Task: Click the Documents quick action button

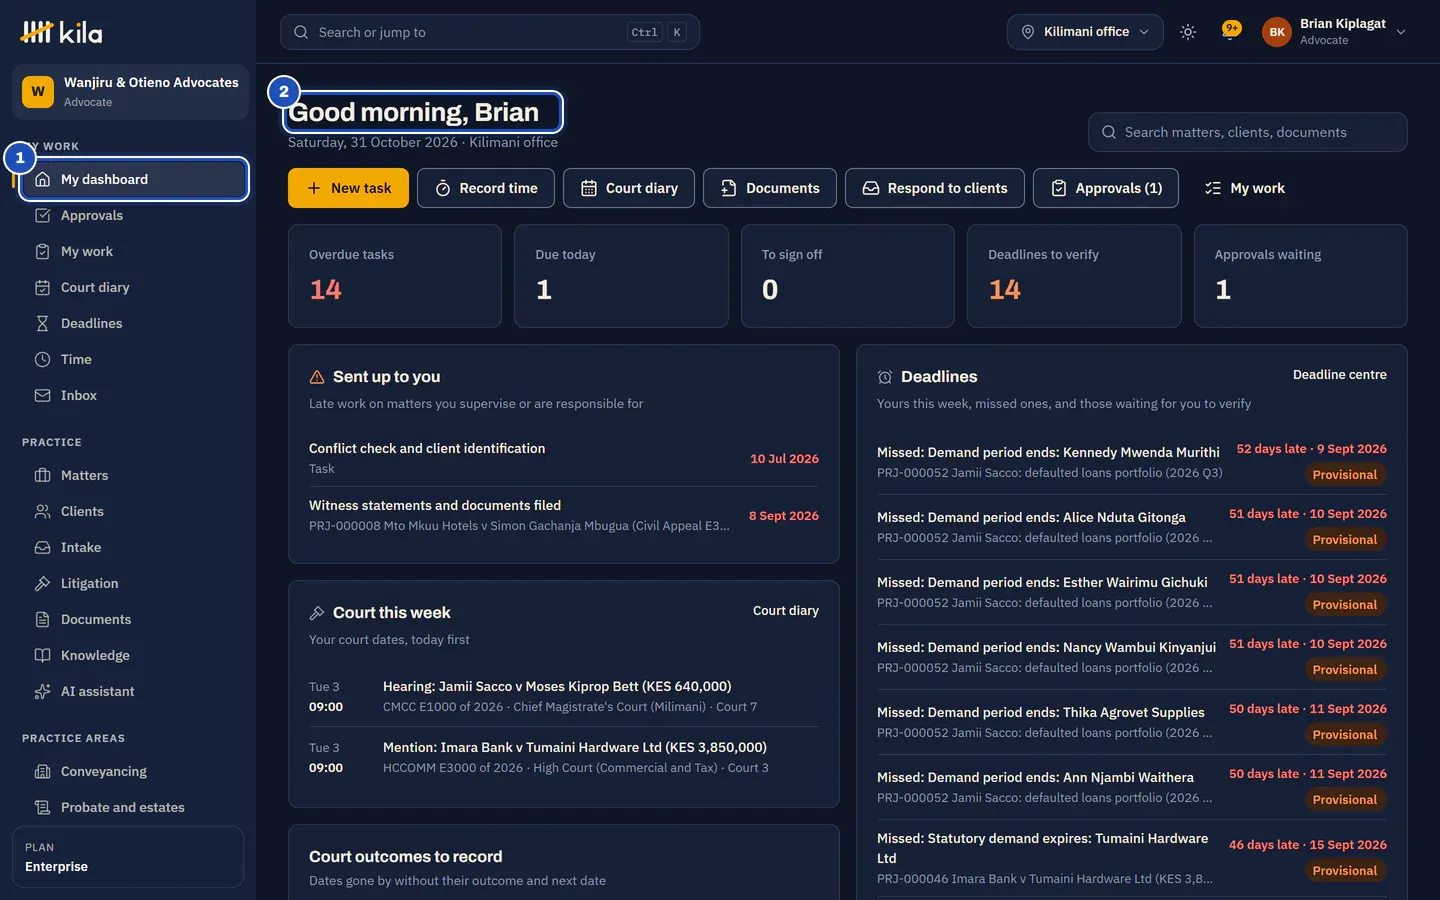Action: click(770, 188)
